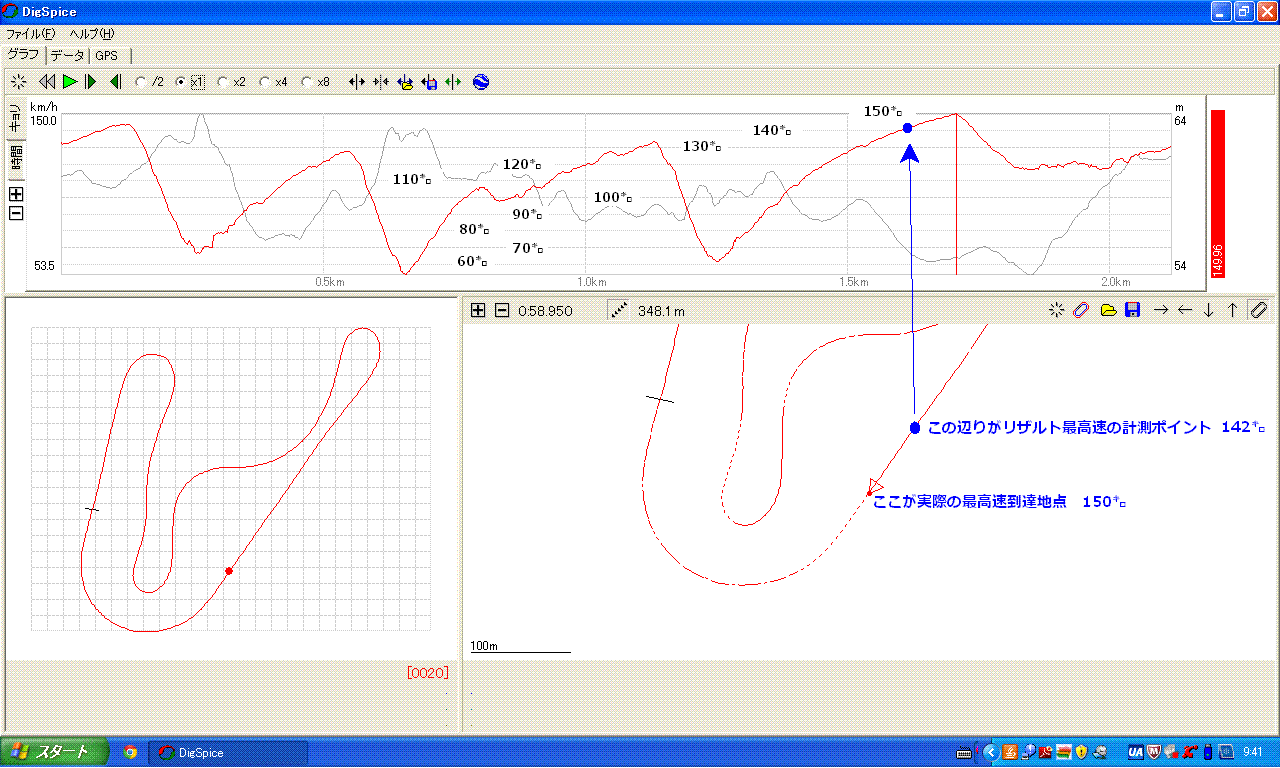
Task: Click the red speed level bar
Action: pos(1217,193)
